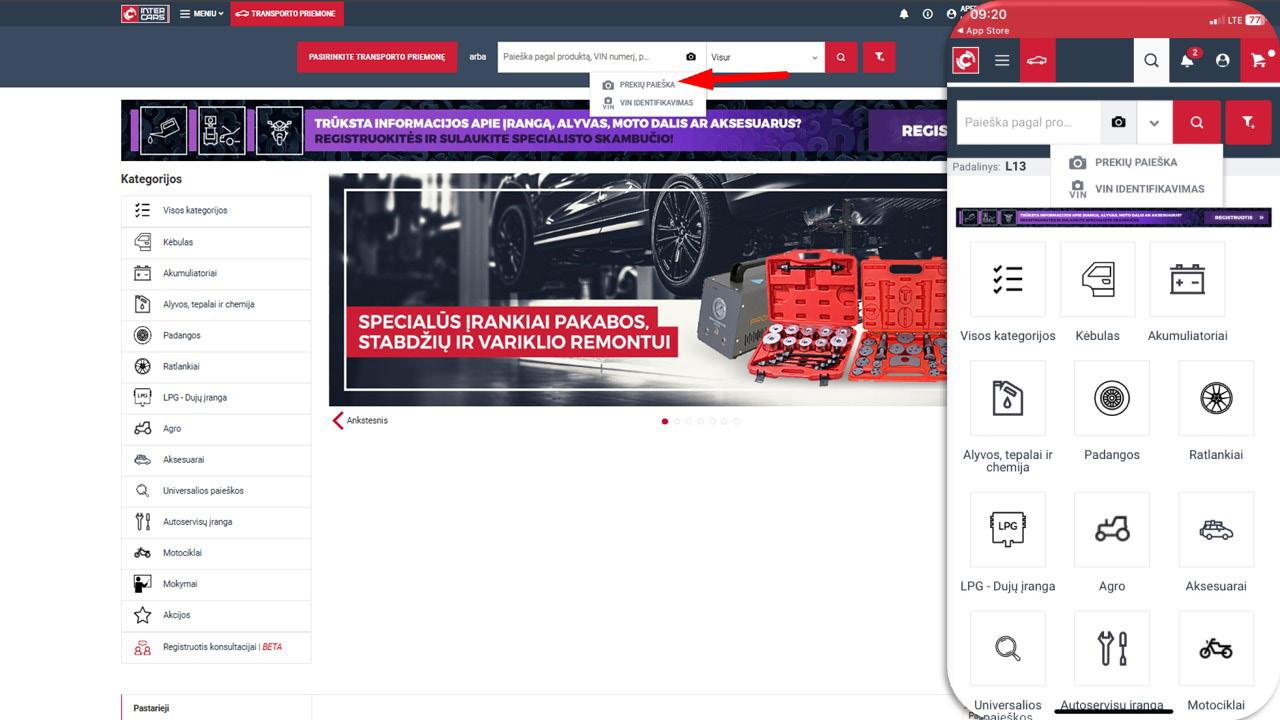
Task: Tap the search magnifier in mobile header
Action: (x=1151, y=61)
